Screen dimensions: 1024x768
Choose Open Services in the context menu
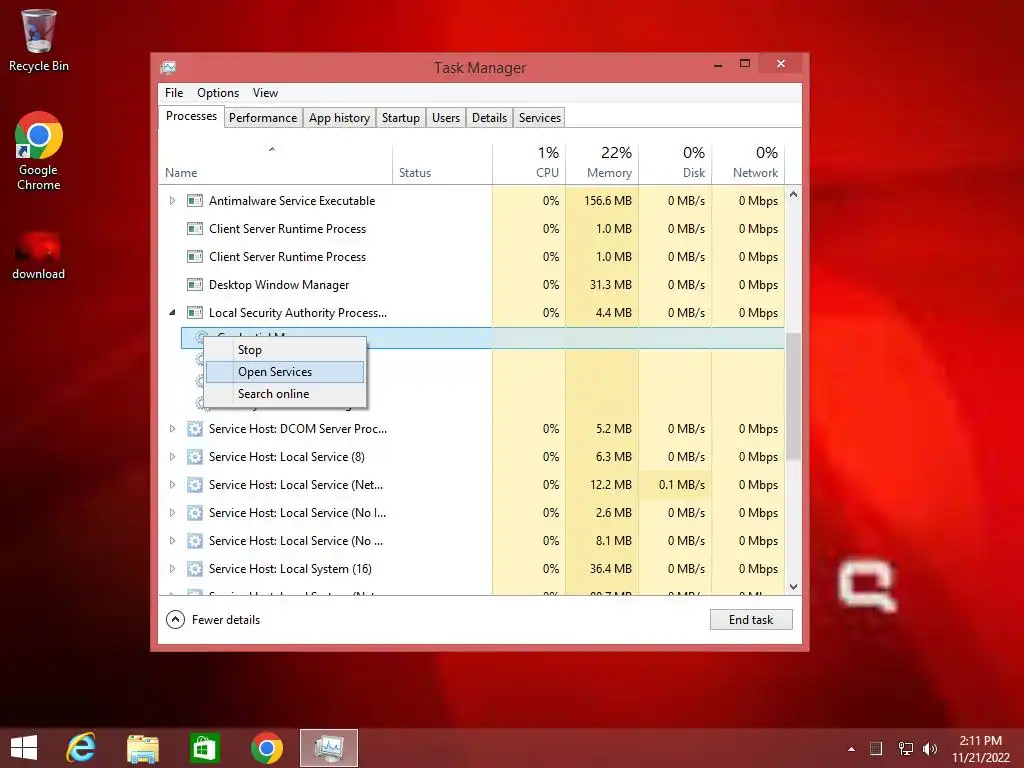[285, 372]
